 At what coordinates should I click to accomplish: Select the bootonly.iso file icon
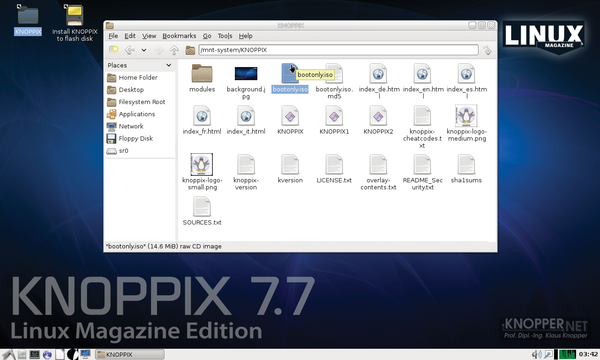tap(290, 73)
